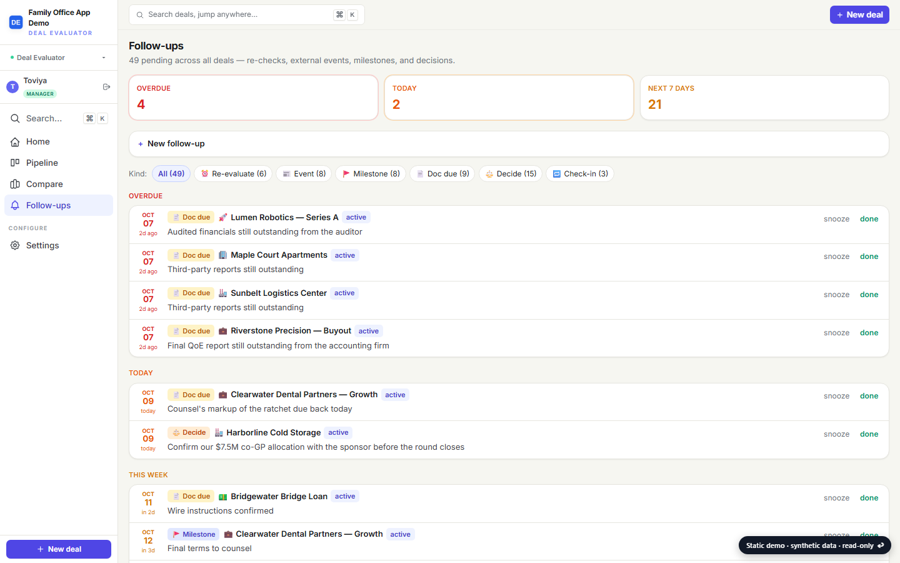Snooze the Lumen Robotics follow-up
900x563 pixels.
[836, 219]
